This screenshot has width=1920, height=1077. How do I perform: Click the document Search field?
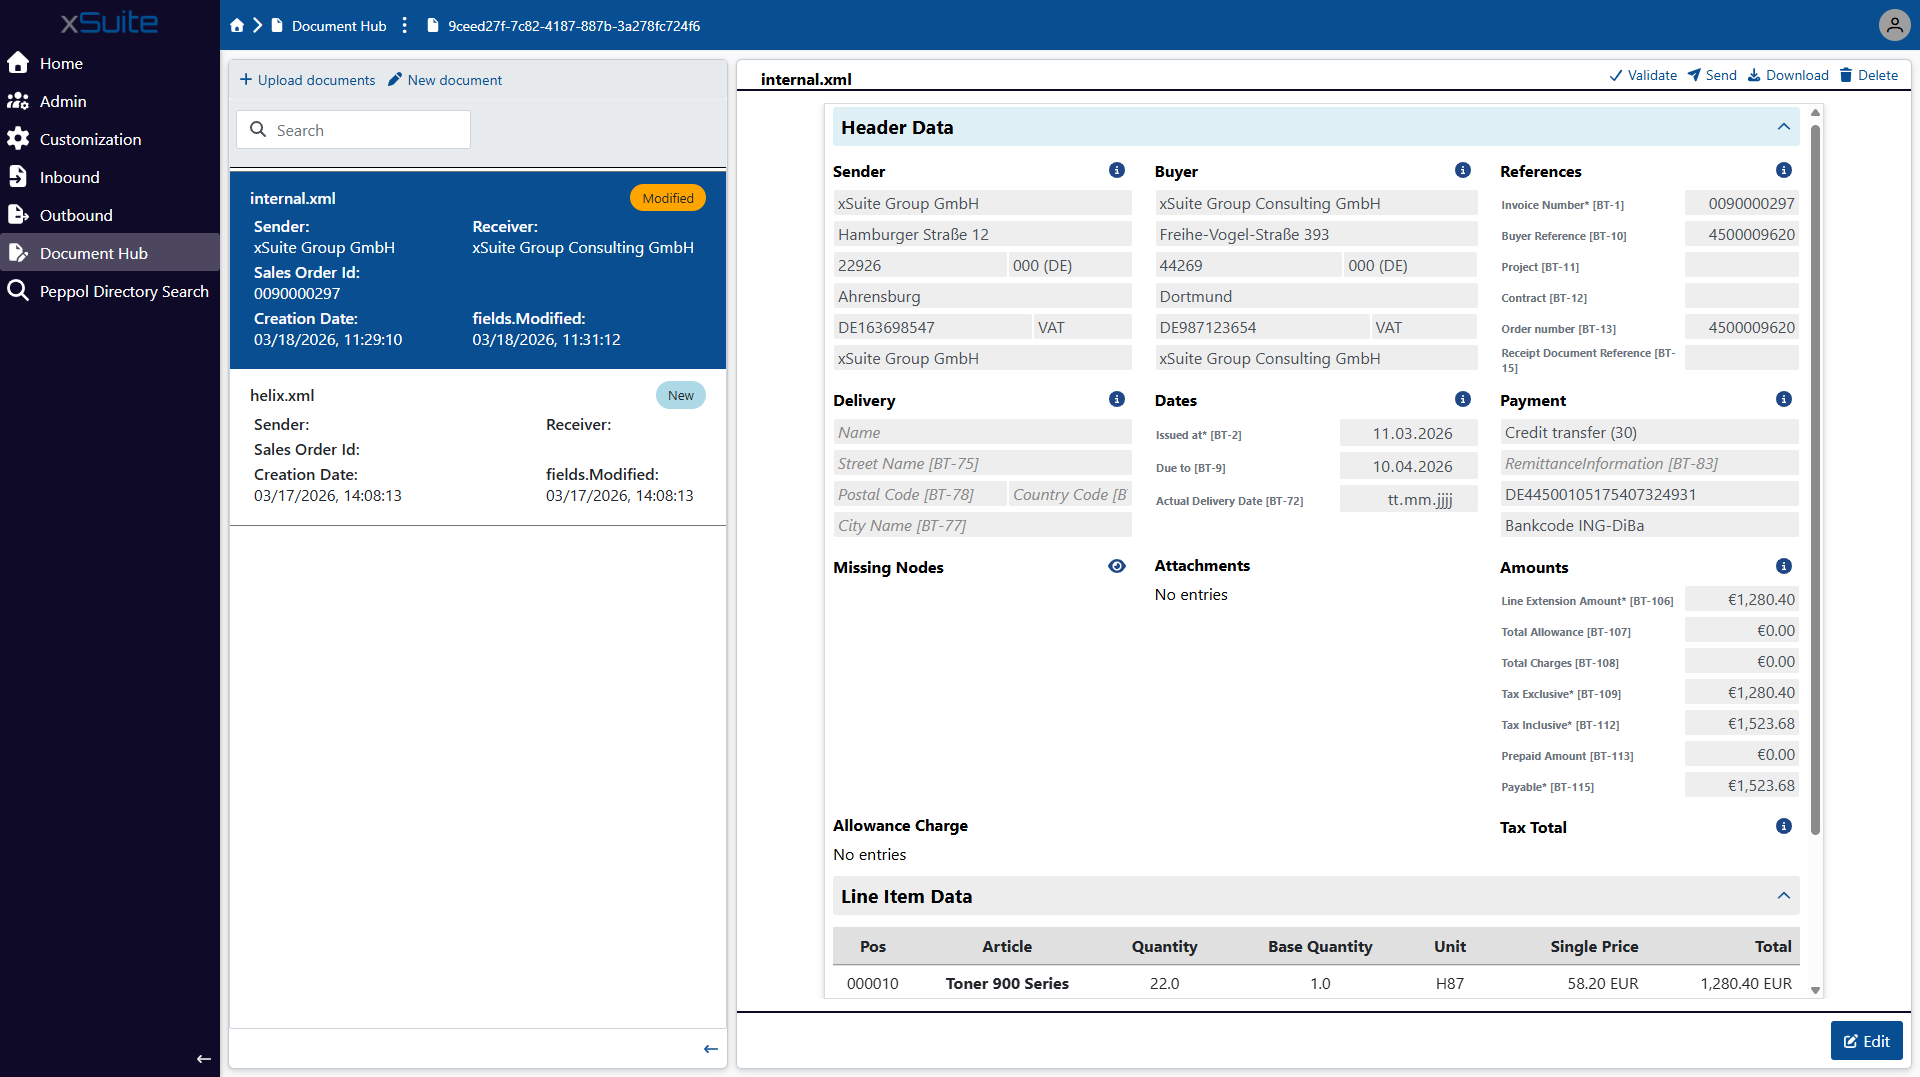353,130
